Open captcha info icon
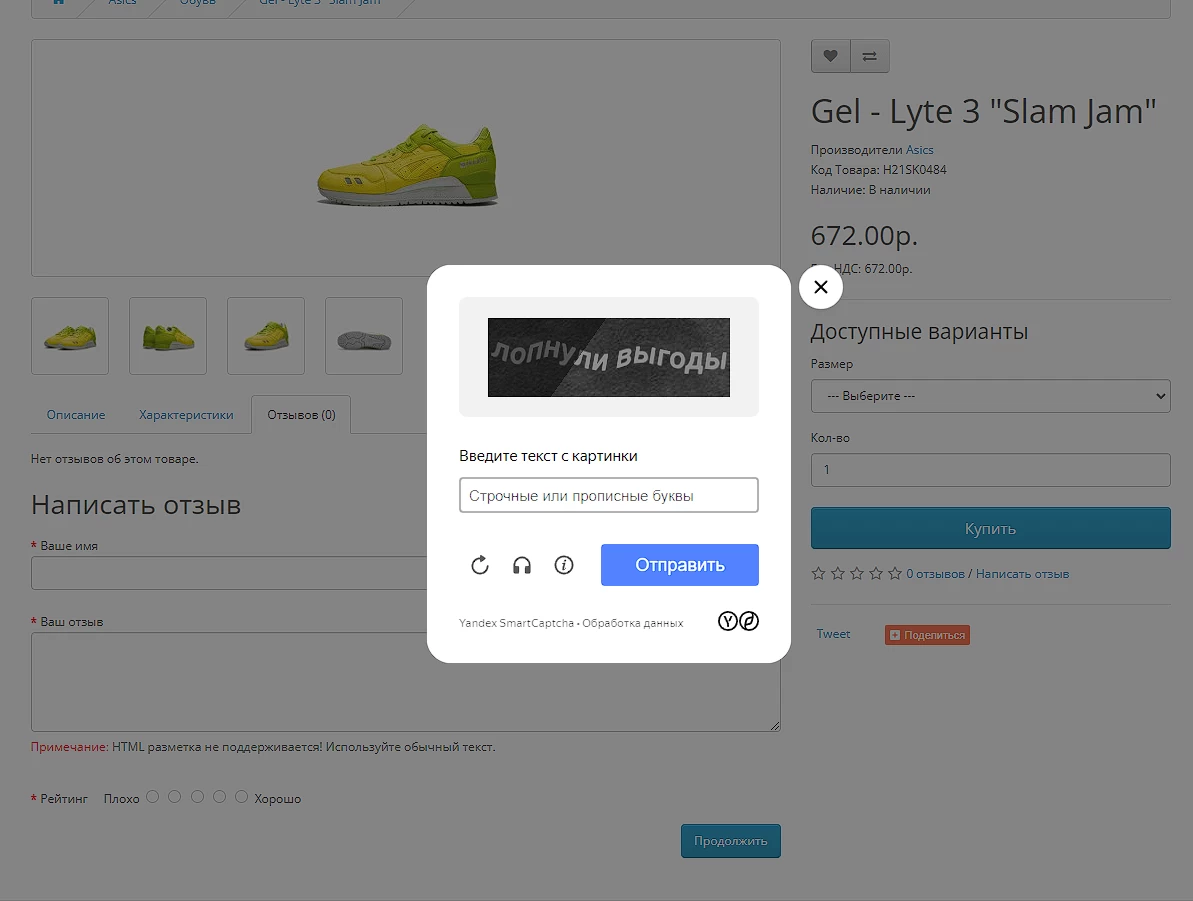The width and height of the screenshot is (1193, 901). (564, 565)
